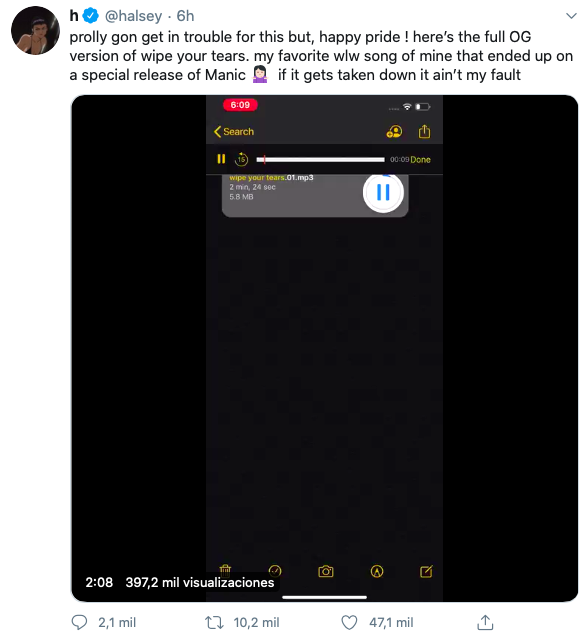Tap the markup pen circle icon
This screenshot has height=635, width=582.
point(377,571)
